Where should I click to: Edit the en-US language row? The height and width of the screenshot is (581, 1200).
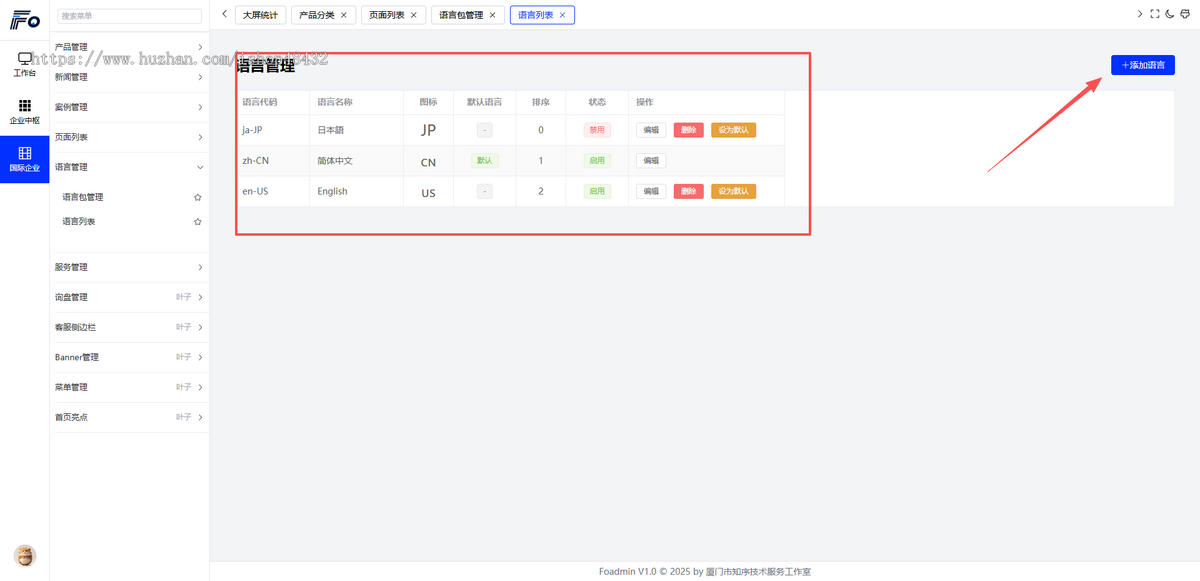[651, 191]
